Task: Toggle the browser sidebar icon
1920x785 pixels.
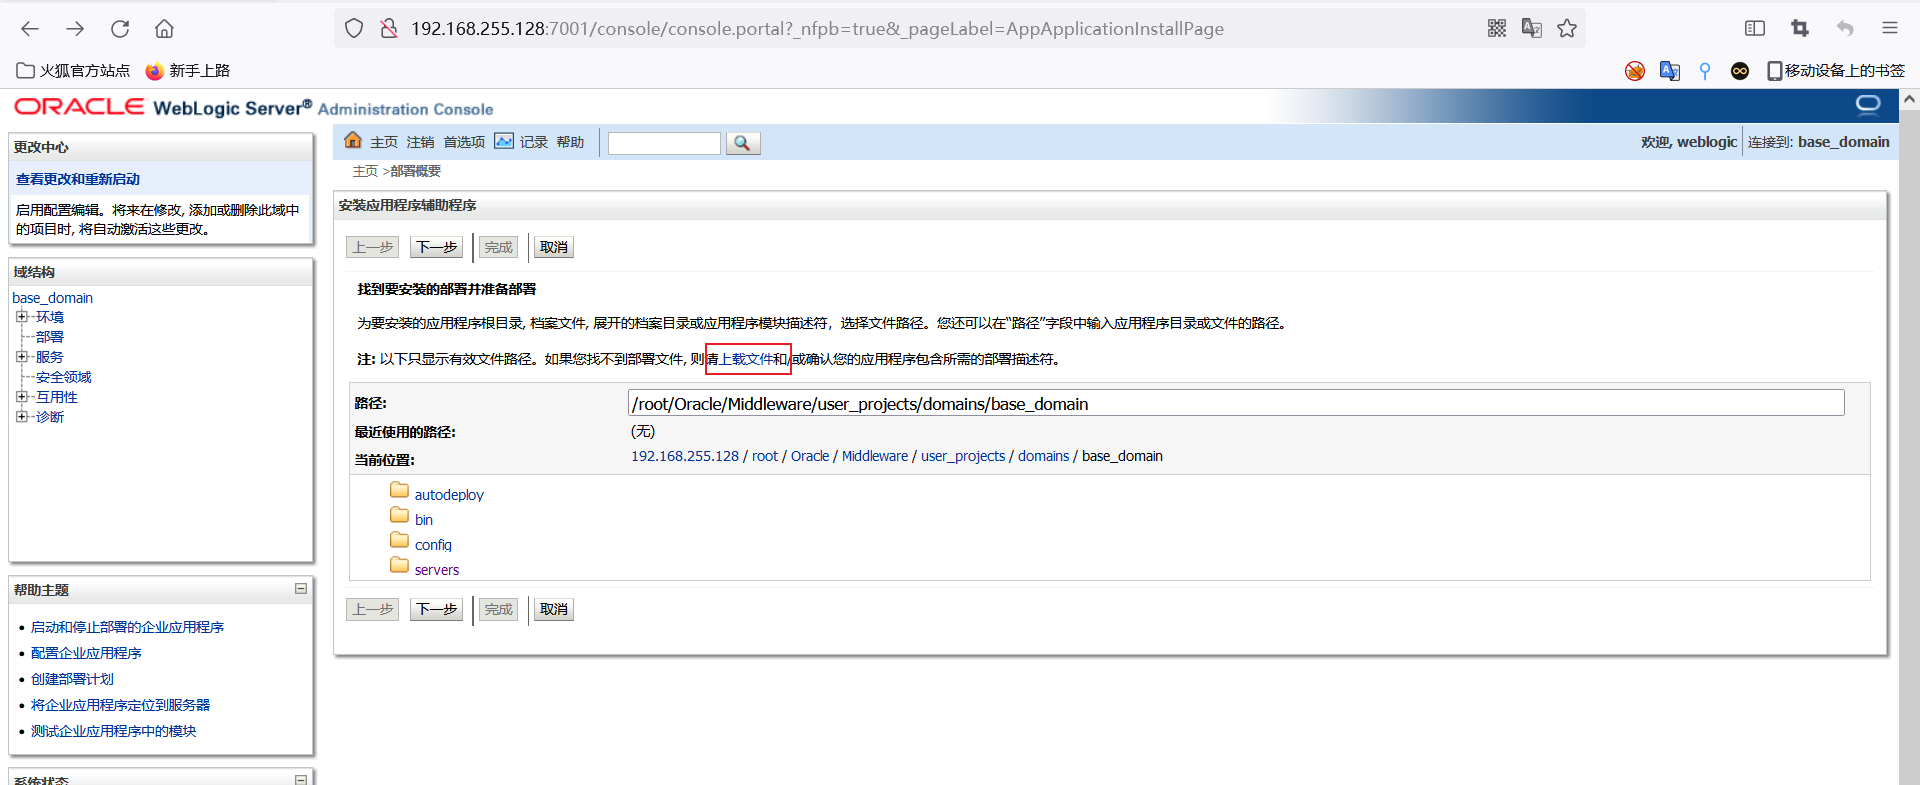Action: click(x=1755, y=29)
